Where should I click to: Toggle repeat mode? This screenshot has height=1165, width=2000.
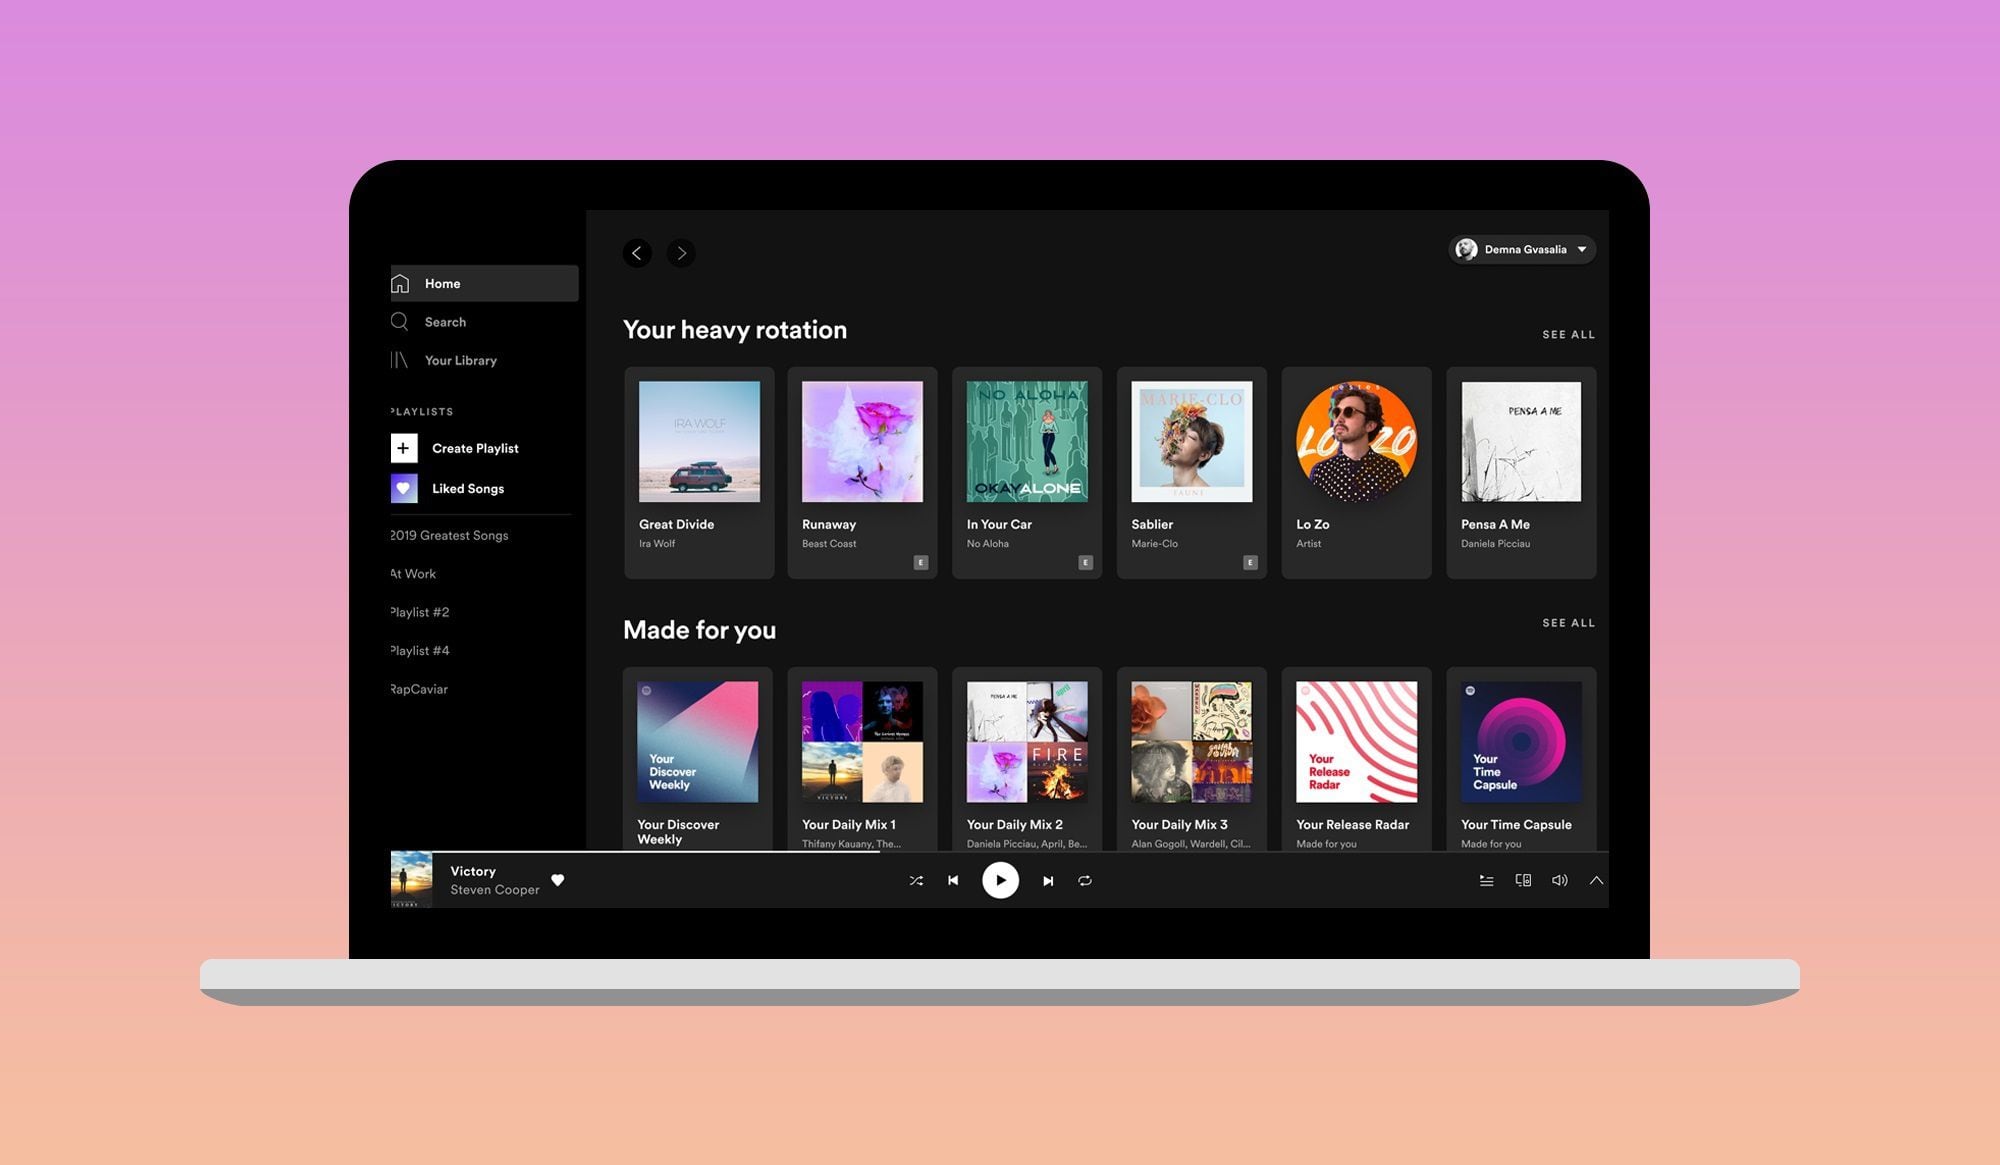[x=1085, y=881]
